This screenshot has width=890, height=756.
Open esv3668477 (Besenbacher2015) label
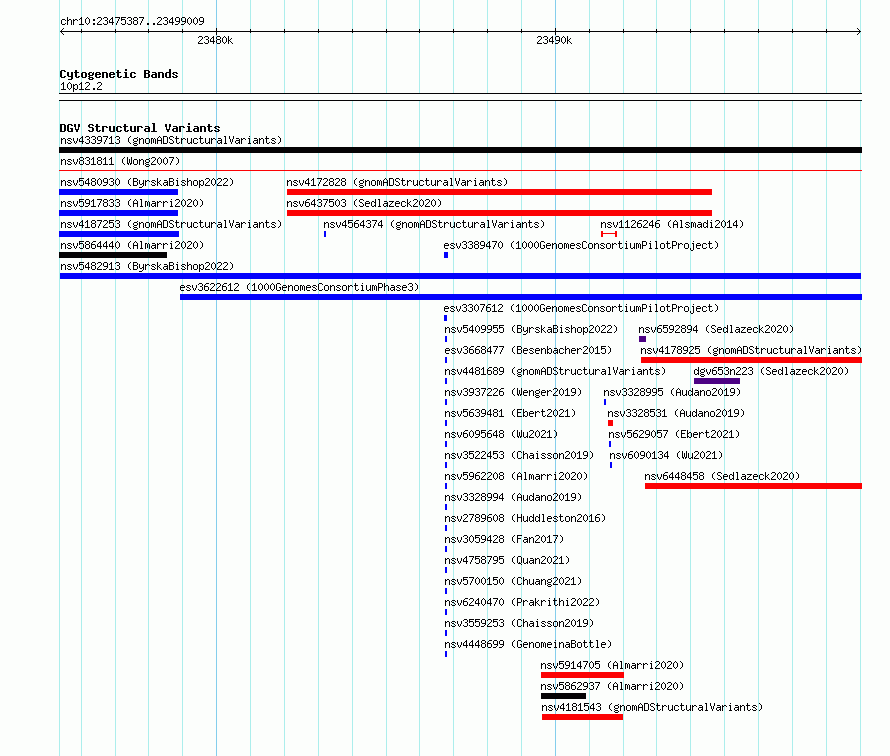pyautogui.click(x=528, y=350)
